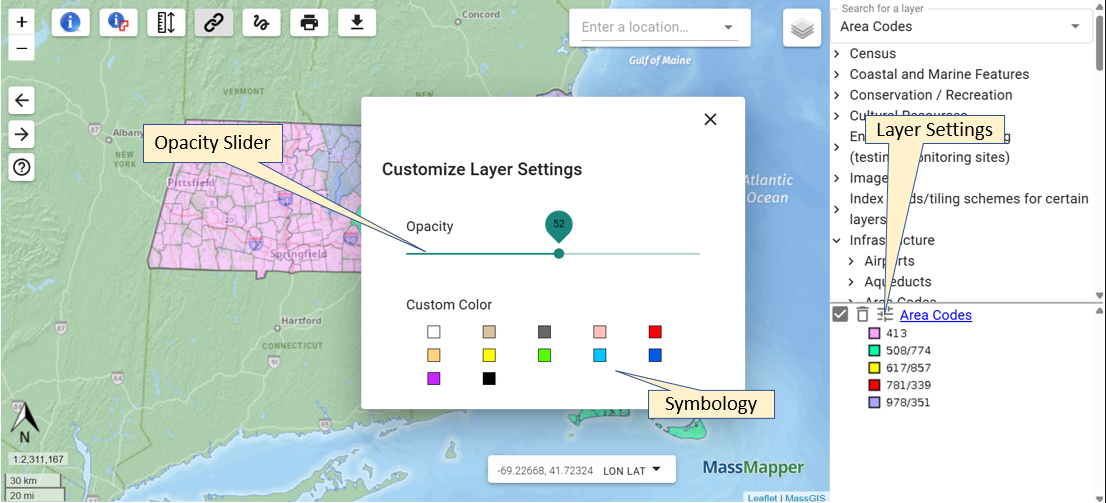Click the permalink chain icon
This screenshot has height=503, width=1106.
tap(214, 23)
